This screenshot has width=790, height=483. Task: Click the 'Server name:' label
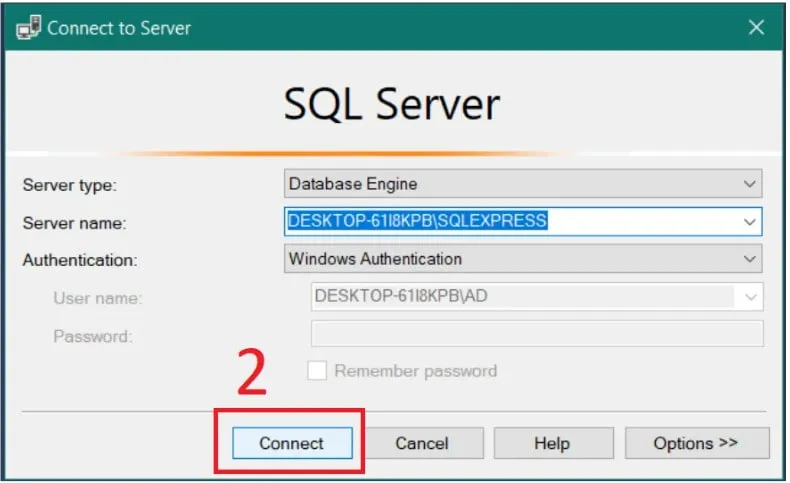(x=75, y=223)
